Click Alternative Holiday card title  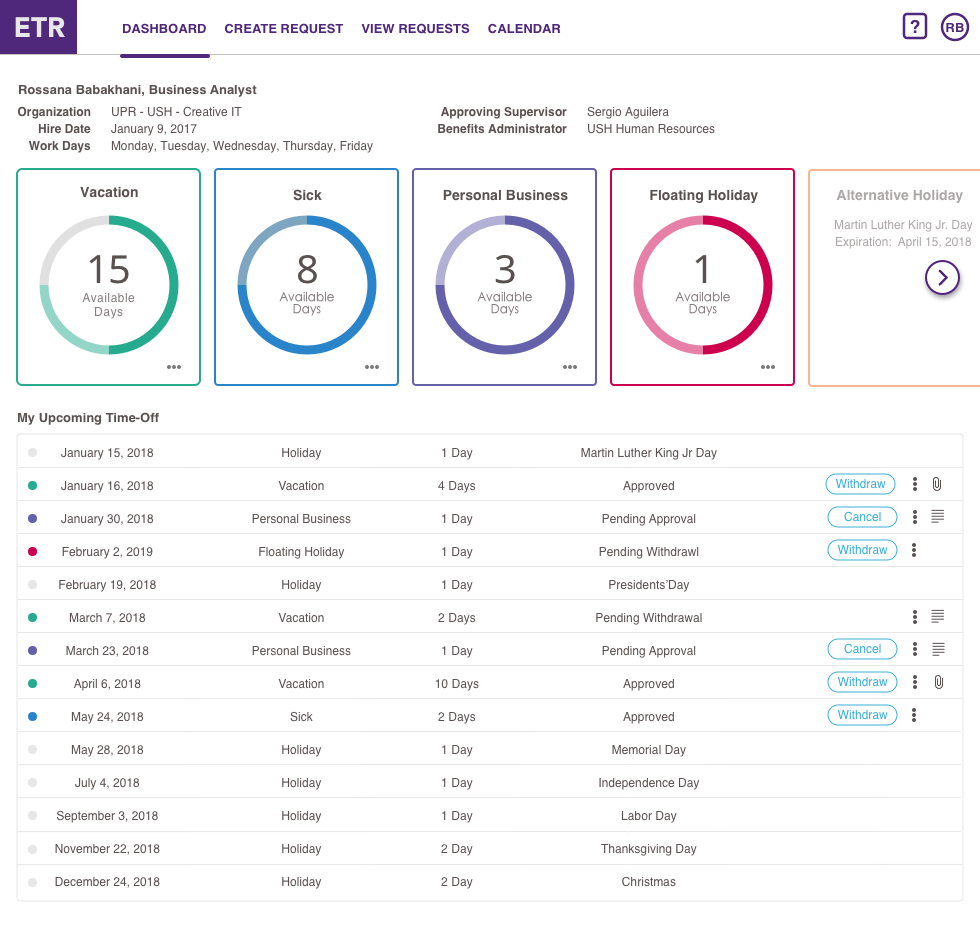point(899,195)
